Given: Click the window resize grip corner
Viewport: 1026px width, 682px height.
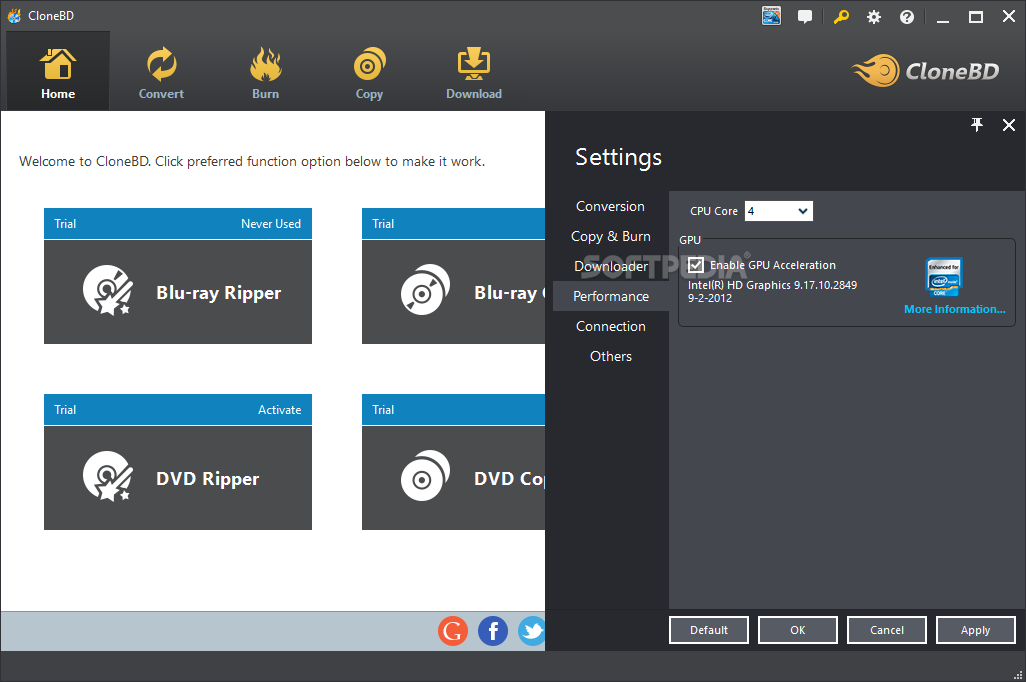Looking at the screenshot, I should tap(1017, 675).
